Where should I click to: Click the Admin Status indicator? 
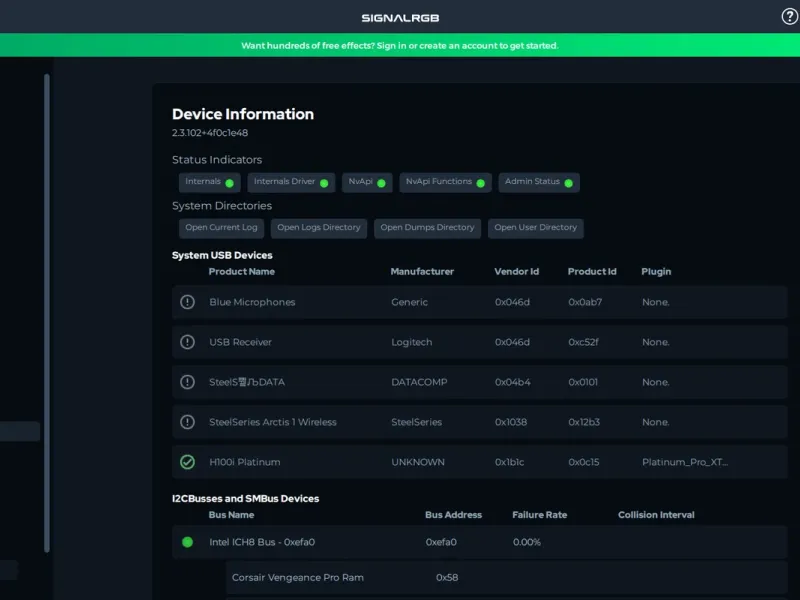(x=539, y=182)
